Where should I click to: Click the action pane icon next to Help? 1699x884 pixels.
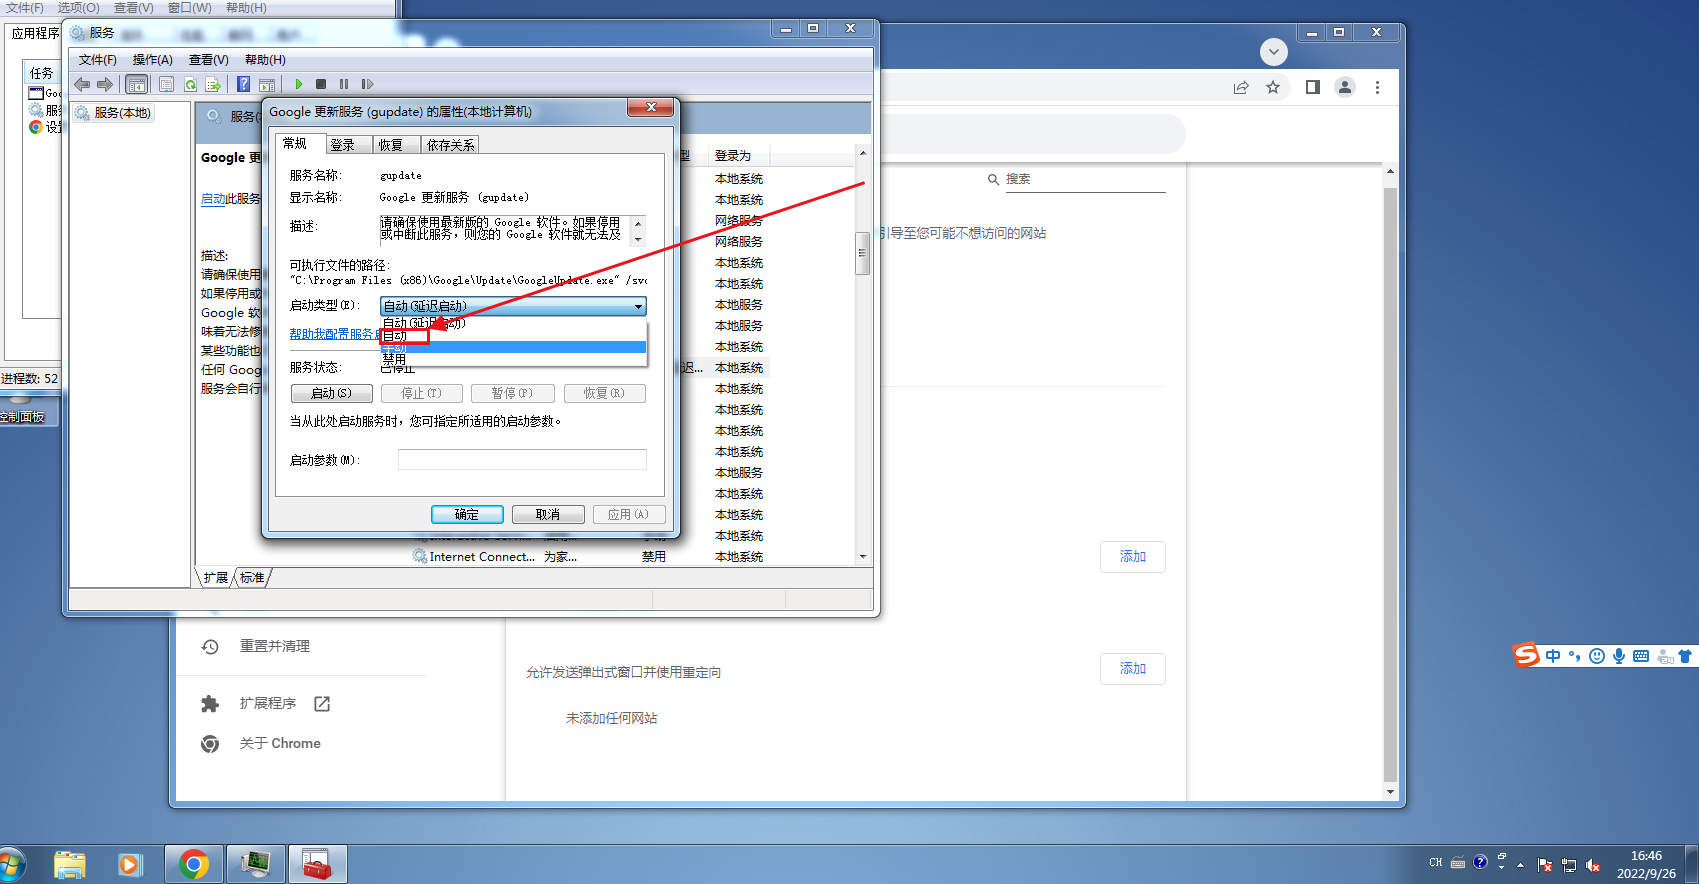point(267,85)
